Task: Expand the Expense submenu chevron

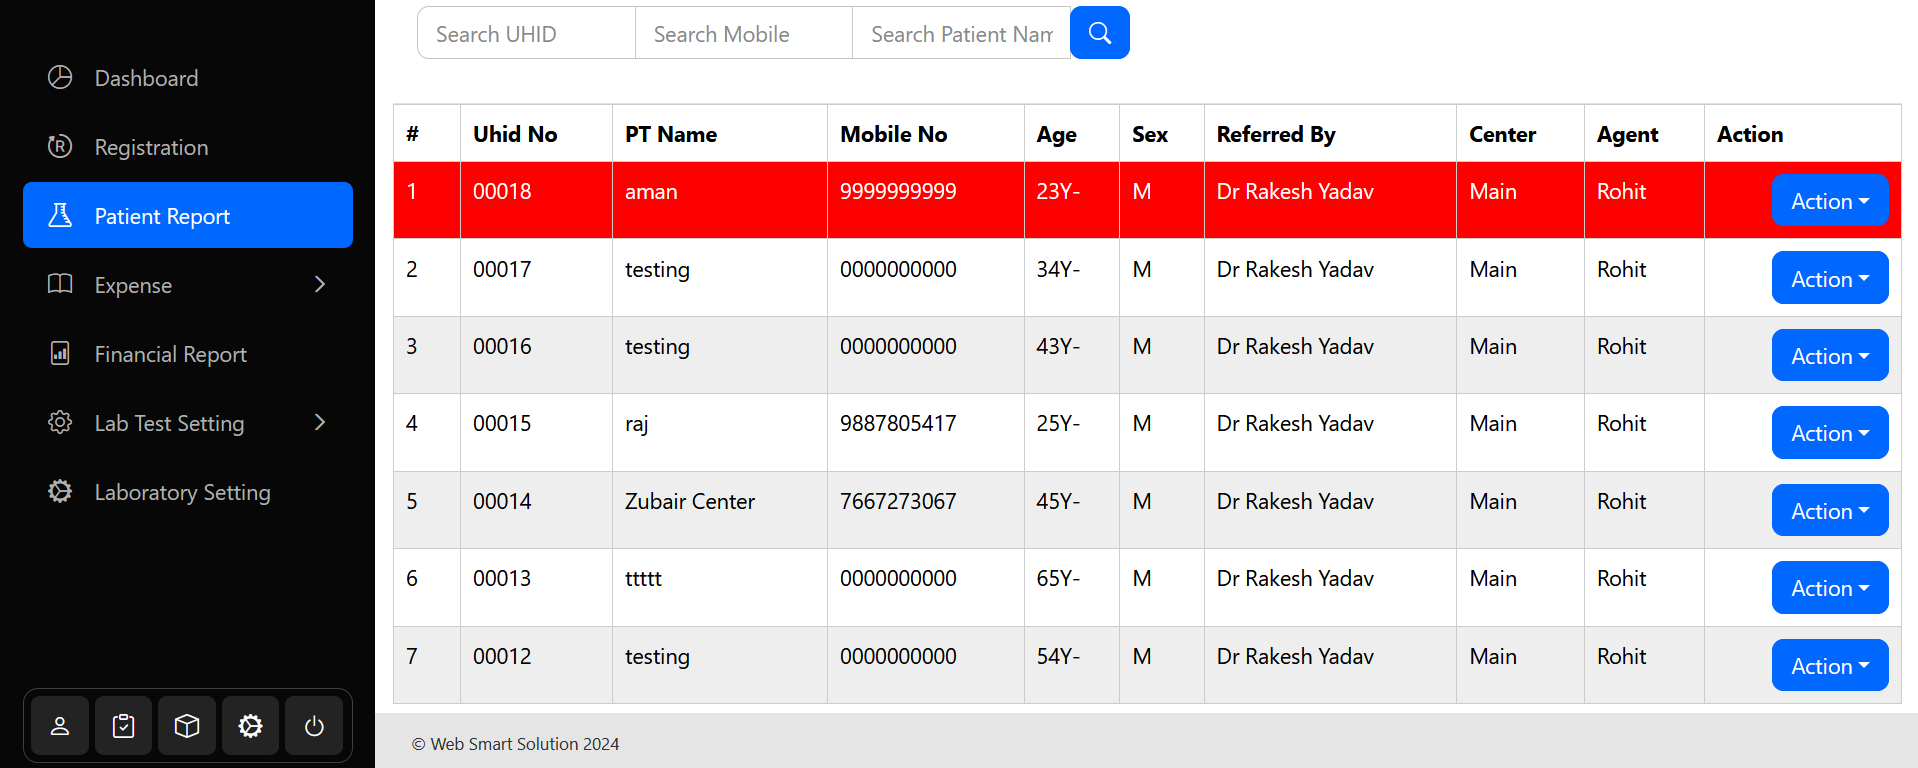Action: point(320,284)
